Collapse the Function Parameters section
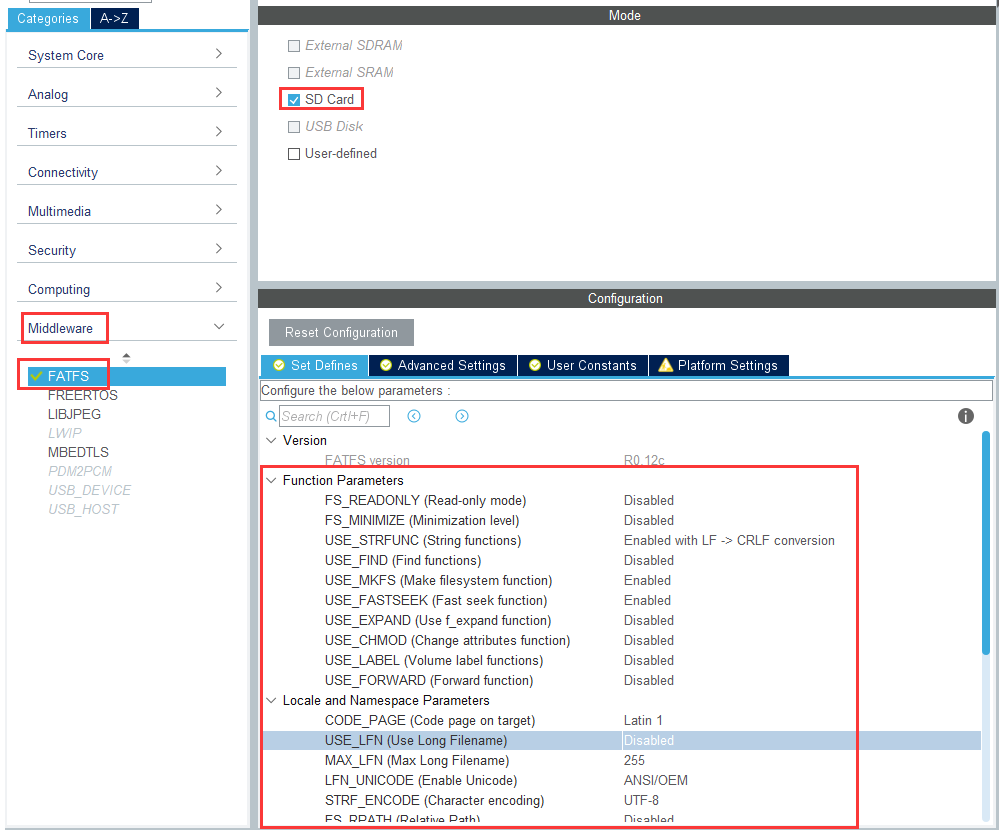Screen dimensions: 999x830 tap(271, 480)
